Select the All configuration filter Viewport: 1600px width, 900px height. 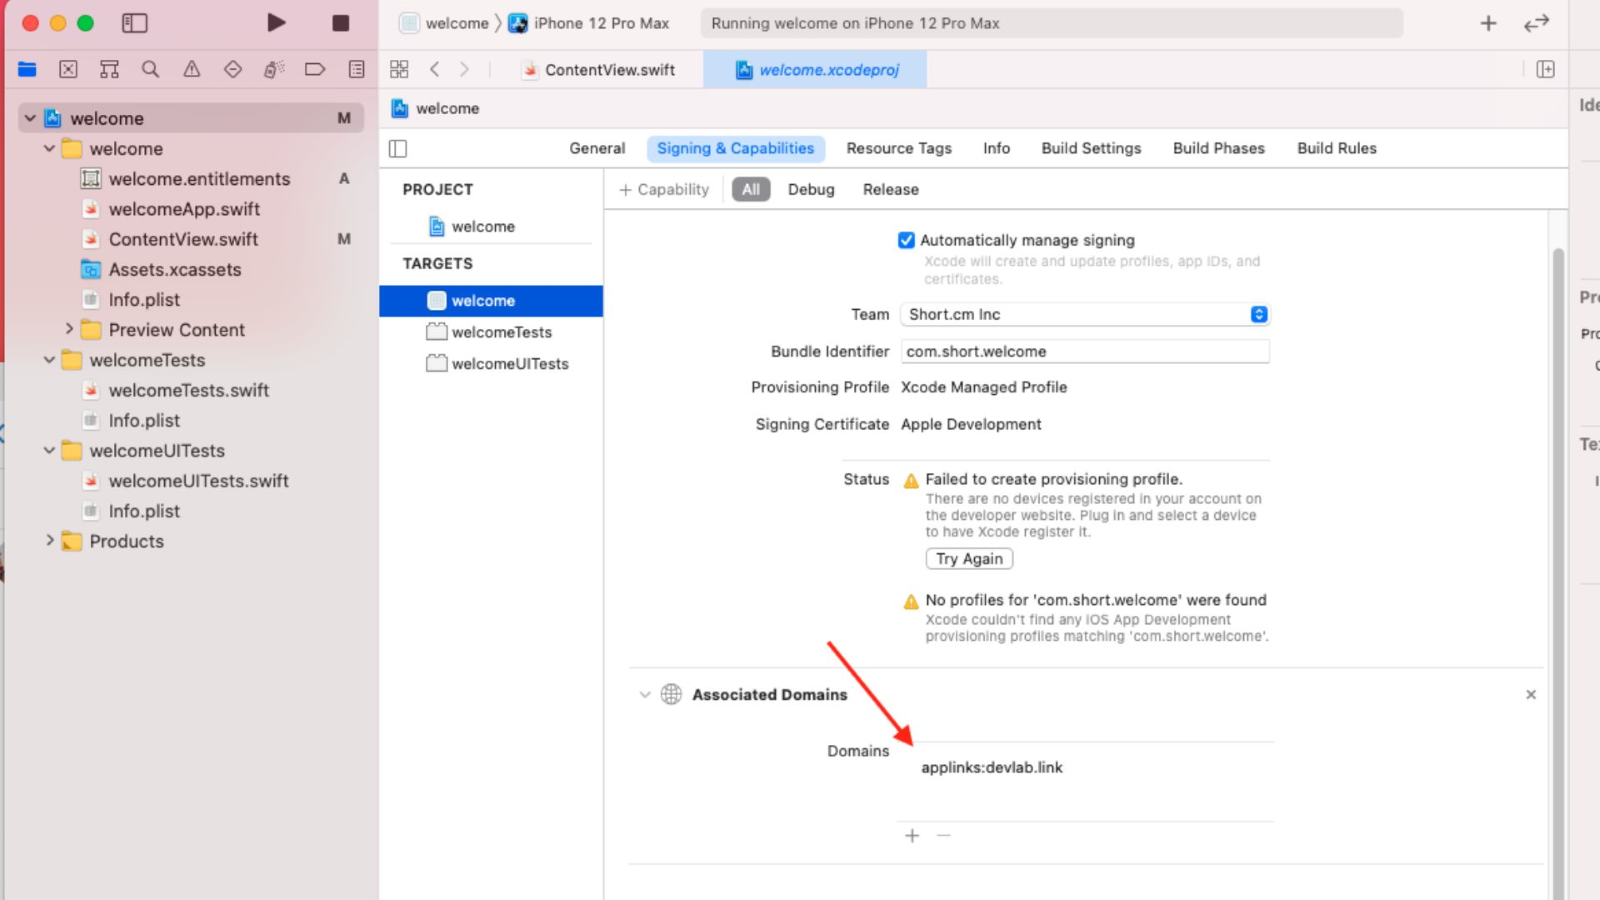[x=751, y=189]
